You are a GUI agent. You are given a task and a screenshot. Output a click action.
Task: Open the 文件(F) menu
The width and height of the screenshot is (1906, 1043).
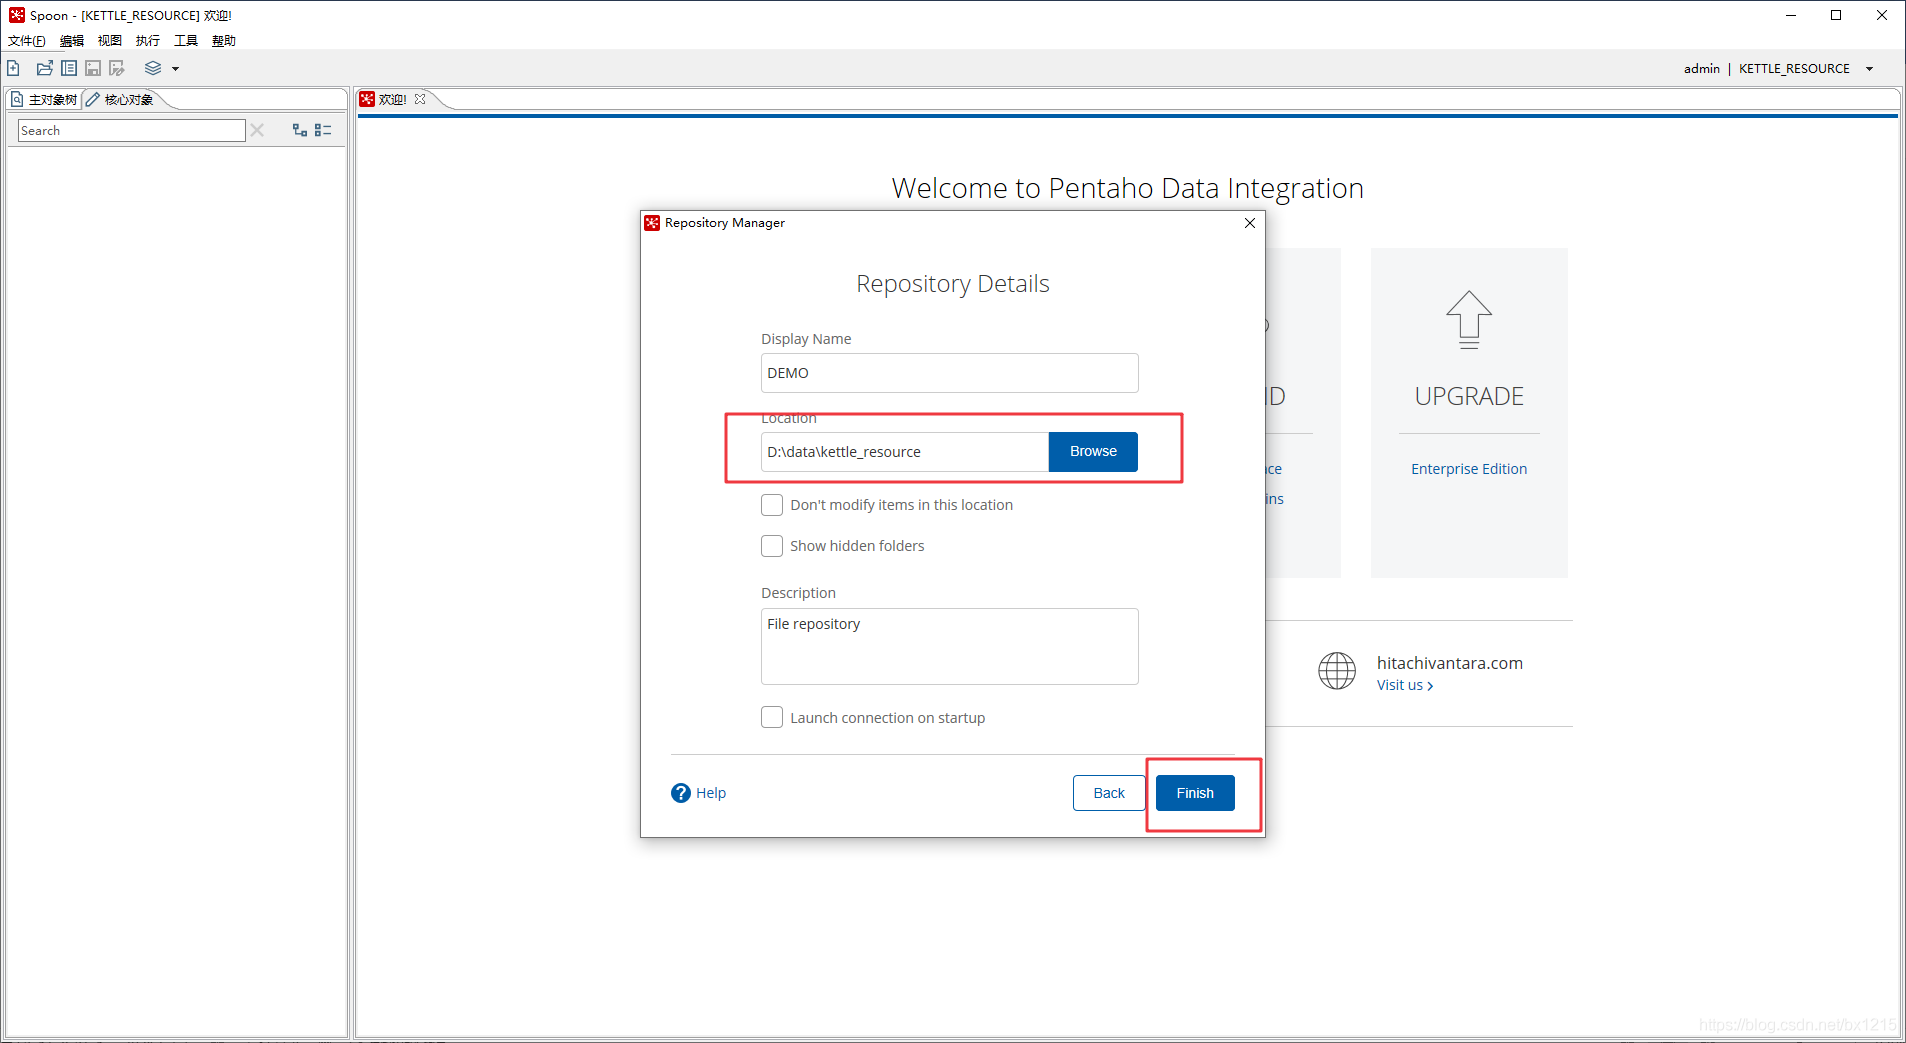[x=27, y=41]
